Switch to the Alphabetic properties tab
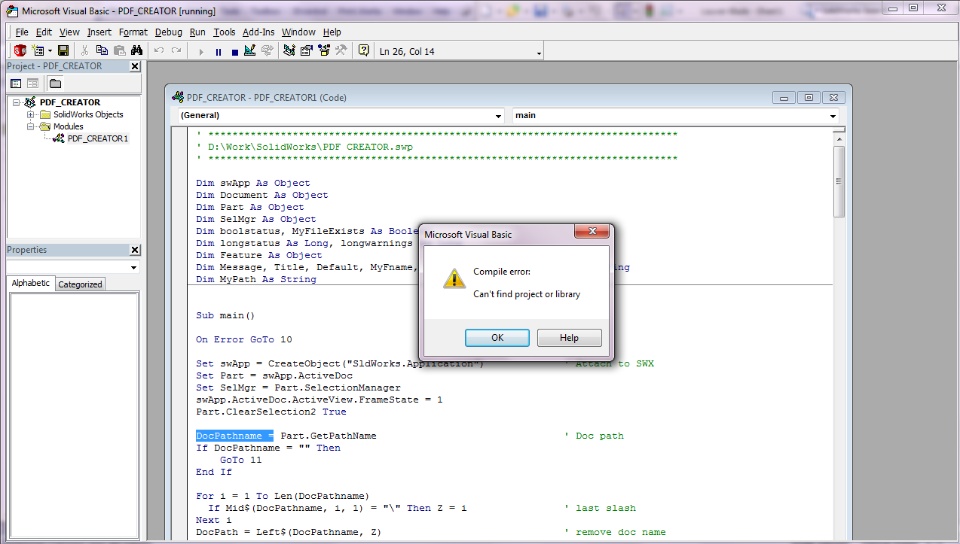960x544 pixels. pyautogui.click(x=31, y=283)
